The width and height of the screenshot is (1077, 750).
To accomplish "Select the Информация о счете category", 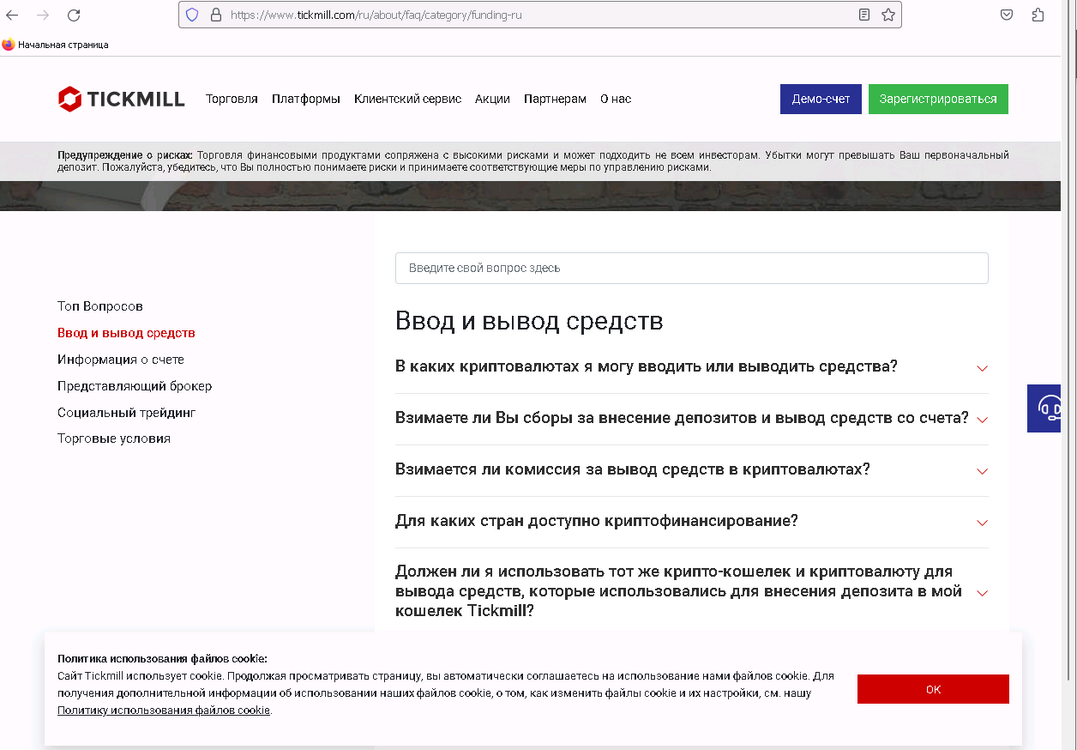I will pyautogui.click(x=121, y=359).
